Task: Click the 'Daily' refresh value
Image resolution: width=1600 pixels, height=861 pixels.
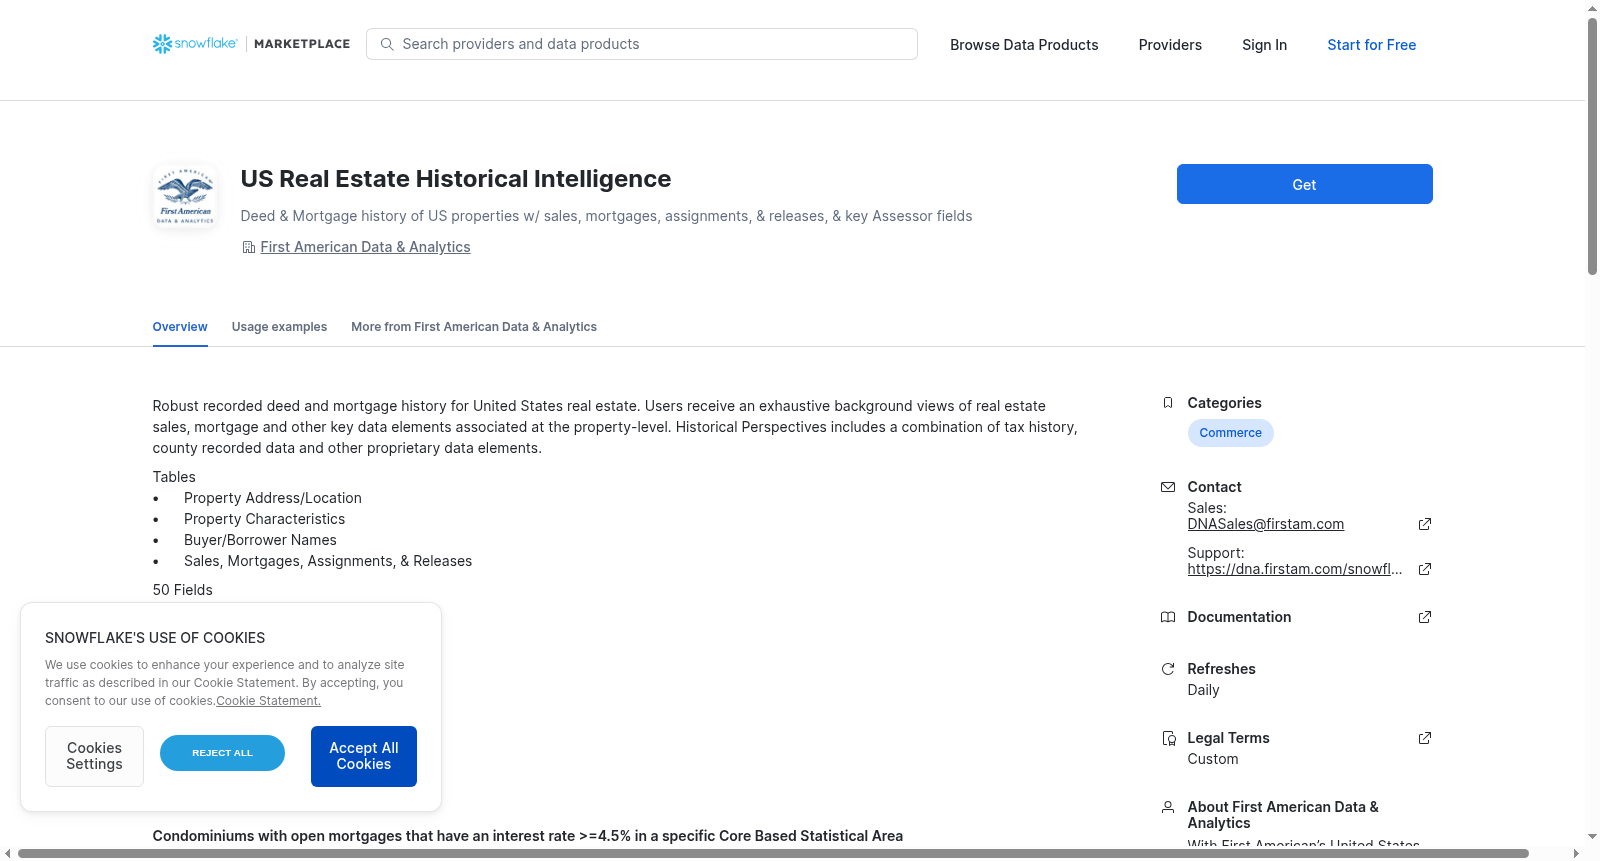Action: pyautogui.click(x=1203, y=690)
